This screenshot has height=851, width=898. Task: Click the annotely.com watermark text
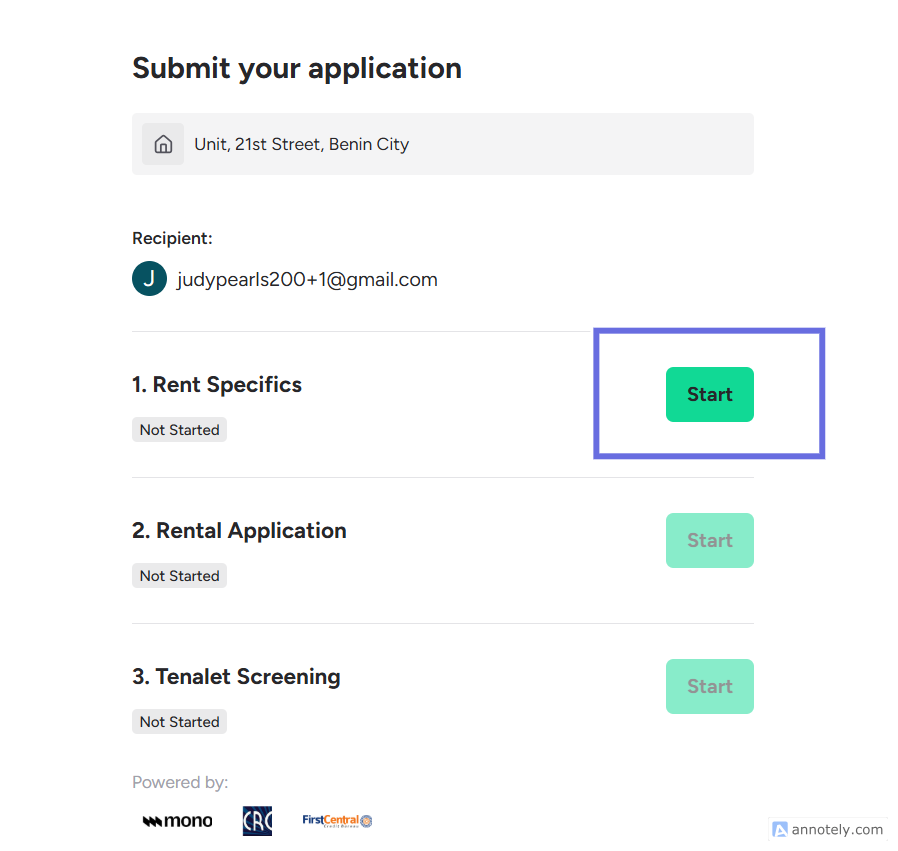(837, 829)
